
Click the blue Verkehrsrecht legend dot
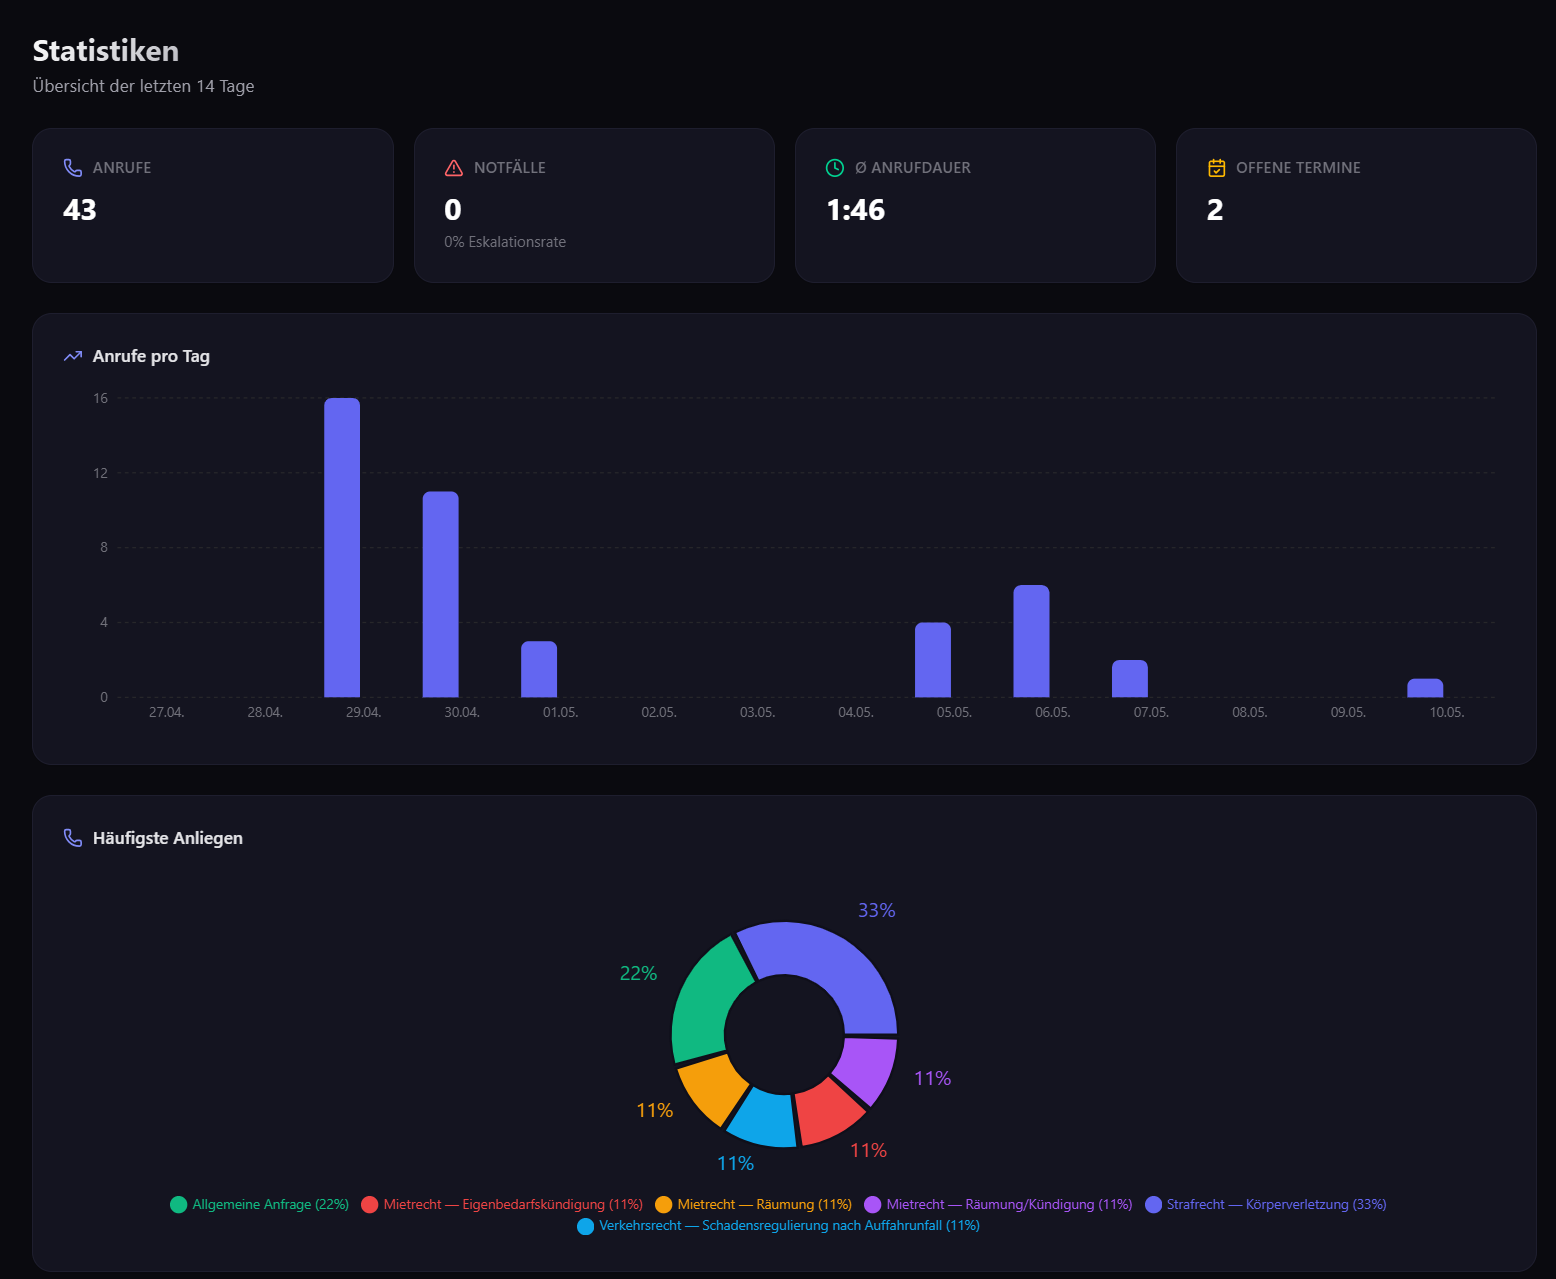[586, 1226]
